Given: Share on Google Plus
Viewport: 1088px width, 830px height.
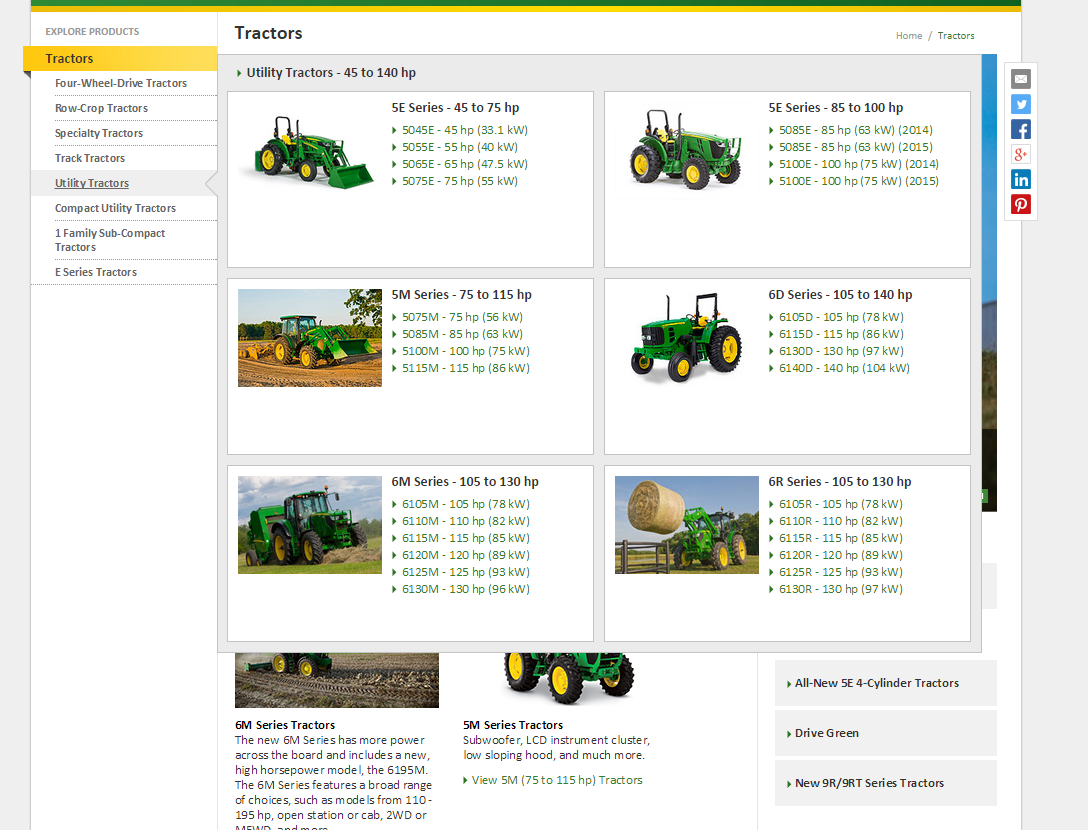Looking at the screenshot, I should [1020, 154].
